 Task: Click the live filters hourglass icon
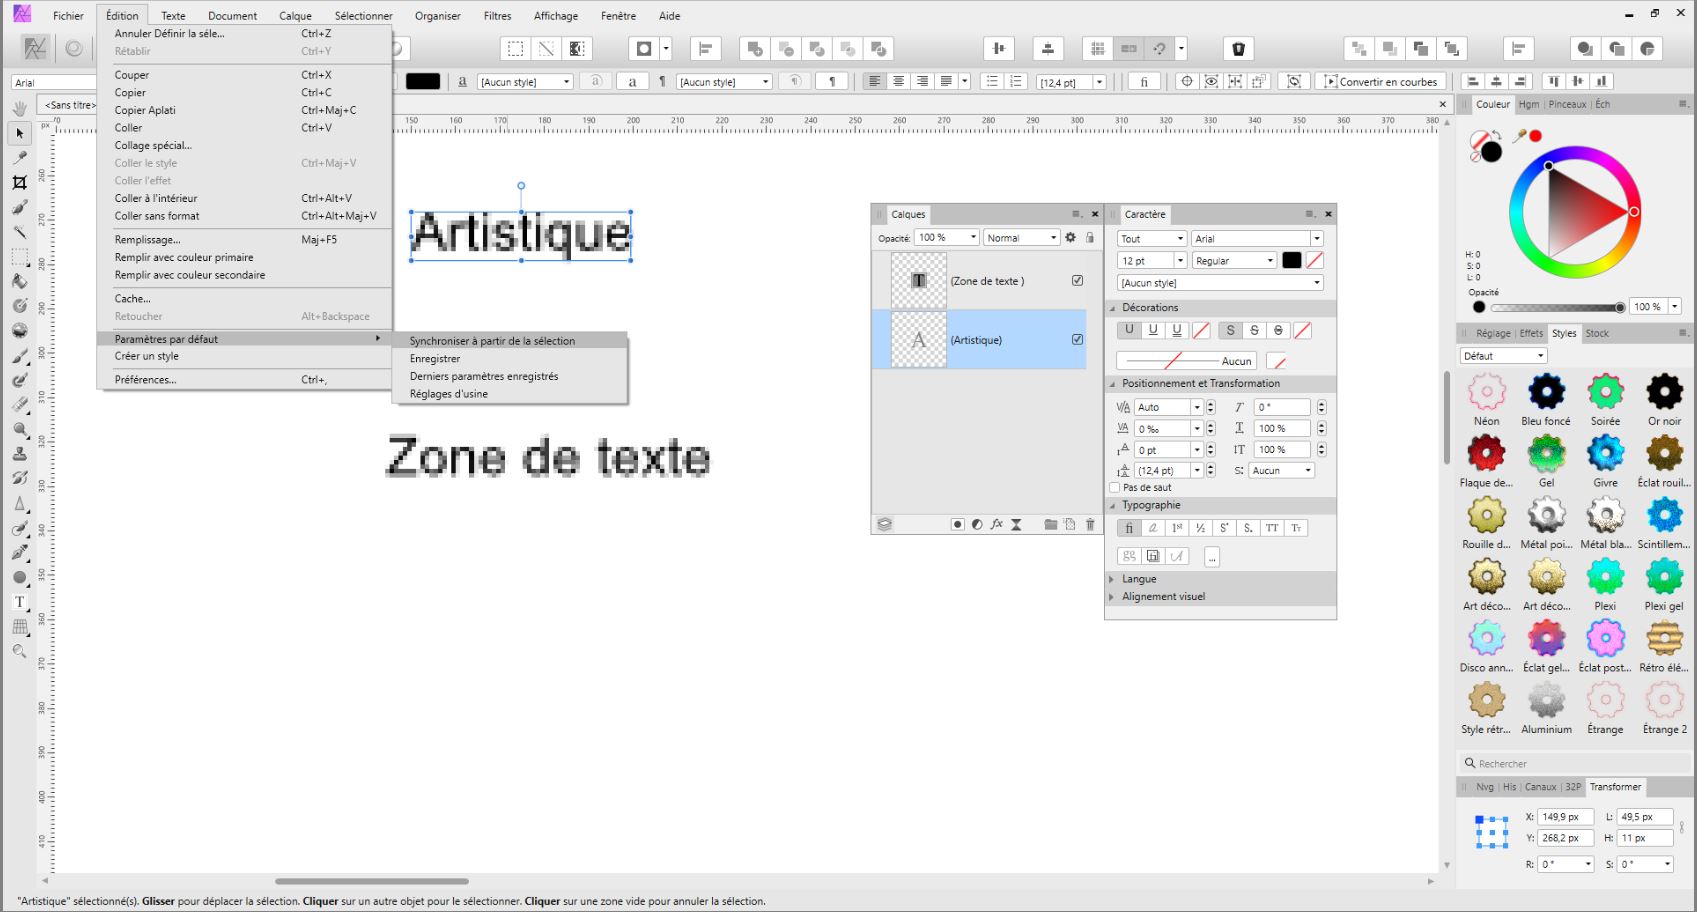click(1016, 524)
